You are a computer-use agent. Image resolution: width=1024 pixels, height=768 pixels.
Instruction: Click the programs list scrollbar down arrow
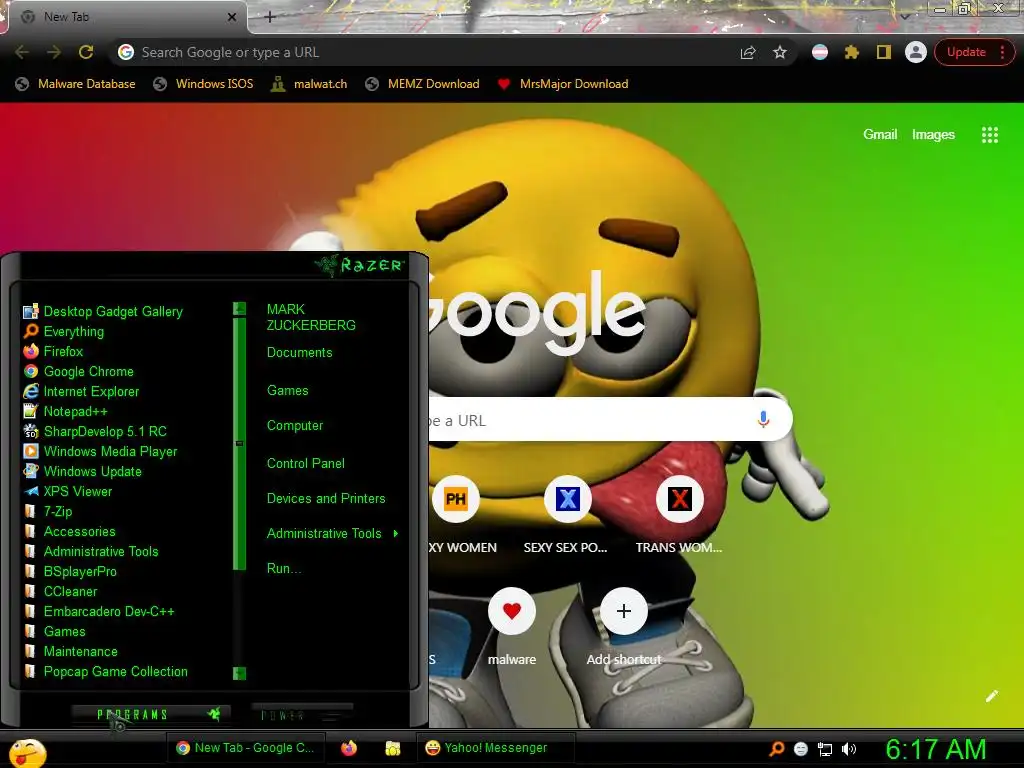coord(240,673)
